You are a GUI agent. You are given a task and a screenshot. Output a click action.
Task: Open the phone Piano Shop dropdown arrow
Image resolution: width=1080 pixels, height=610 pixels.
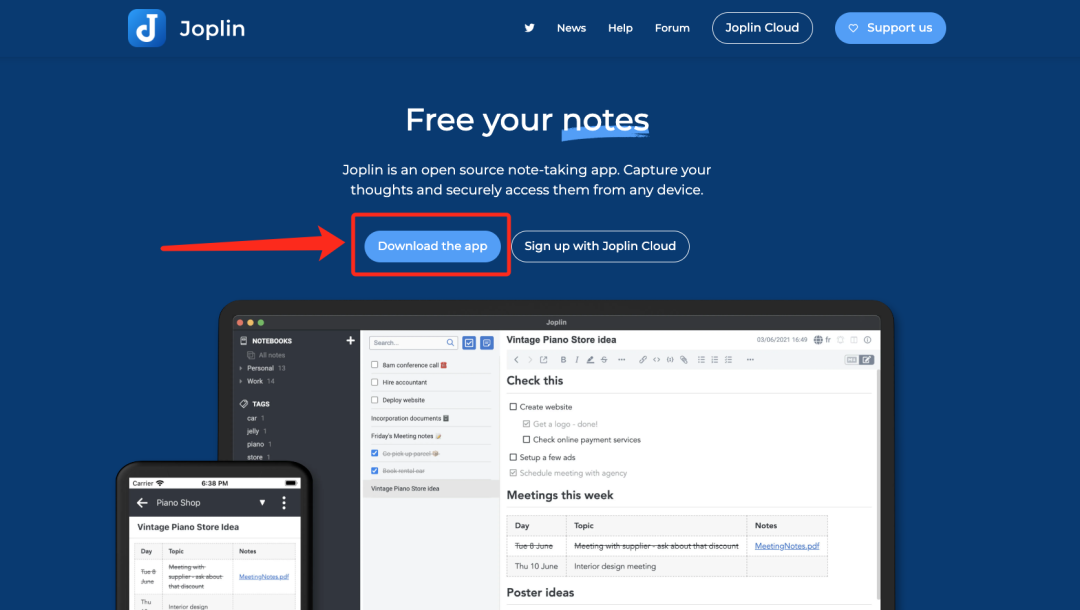(x=262, y=503)
